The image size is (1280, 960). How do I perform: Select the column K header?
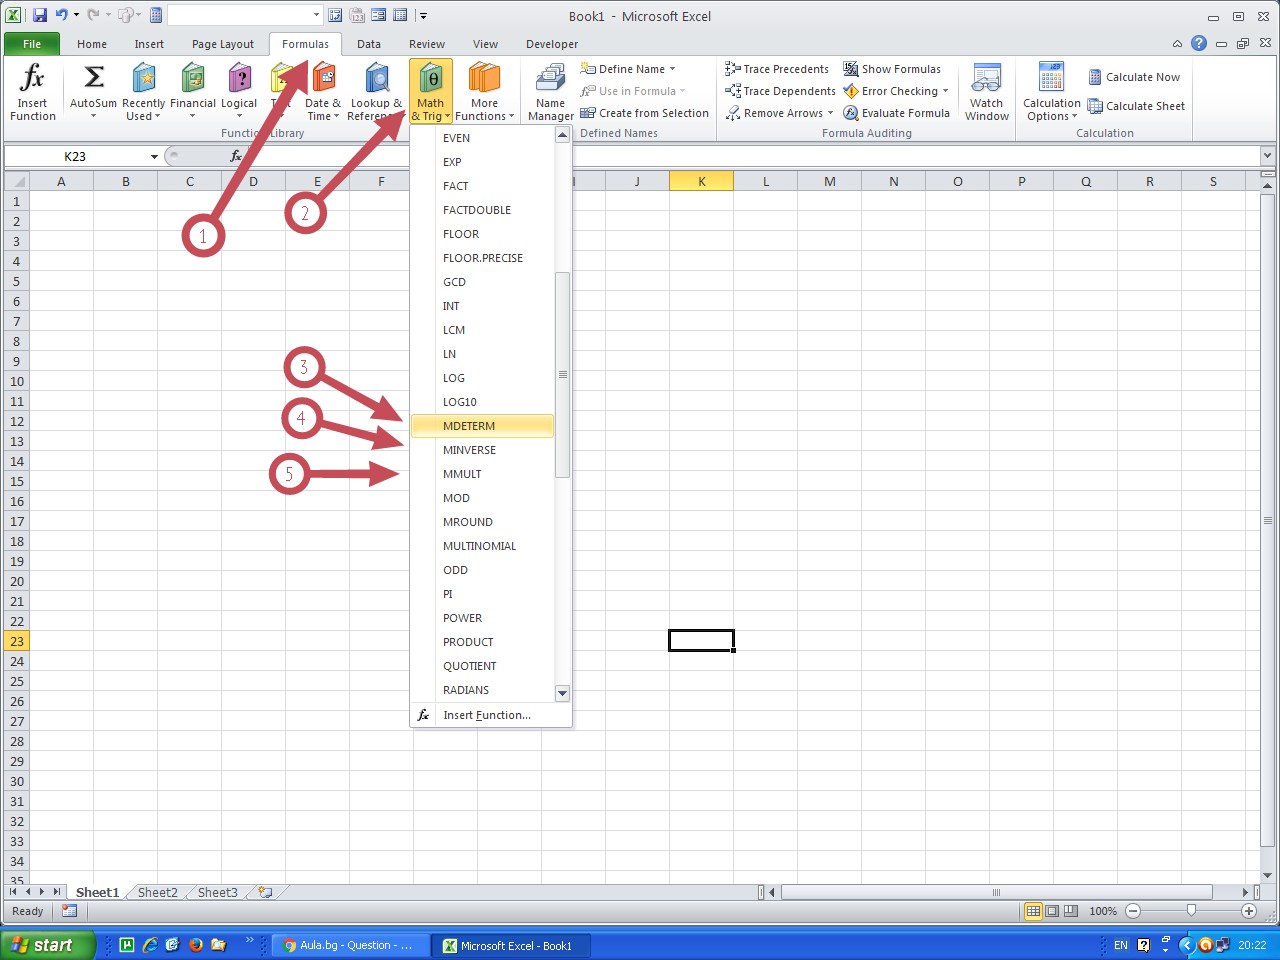pos(702,181)
